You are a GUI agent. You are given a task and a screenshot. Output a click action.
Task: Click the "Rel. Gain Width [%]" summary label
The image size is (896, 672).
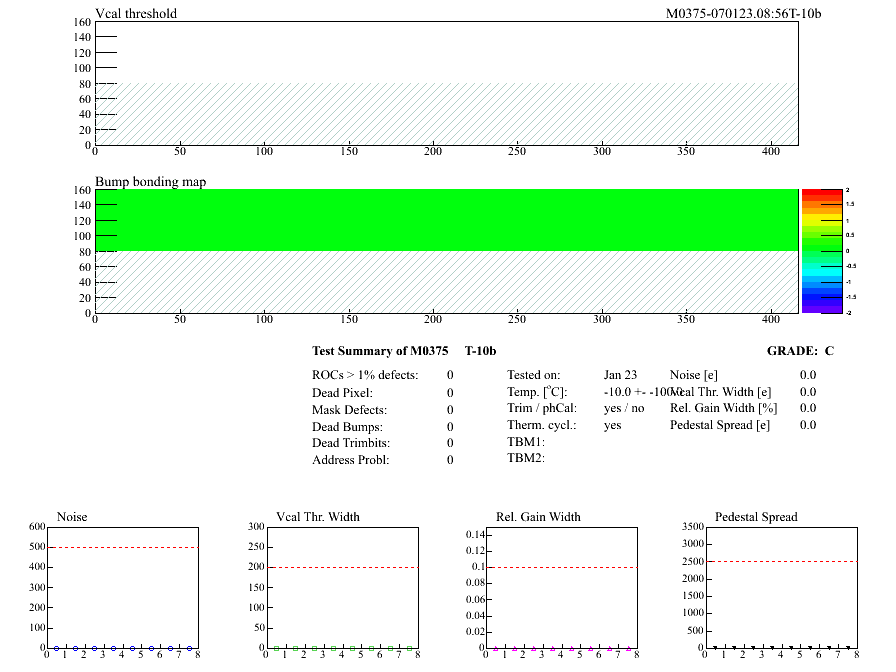[x=723, y=408]
